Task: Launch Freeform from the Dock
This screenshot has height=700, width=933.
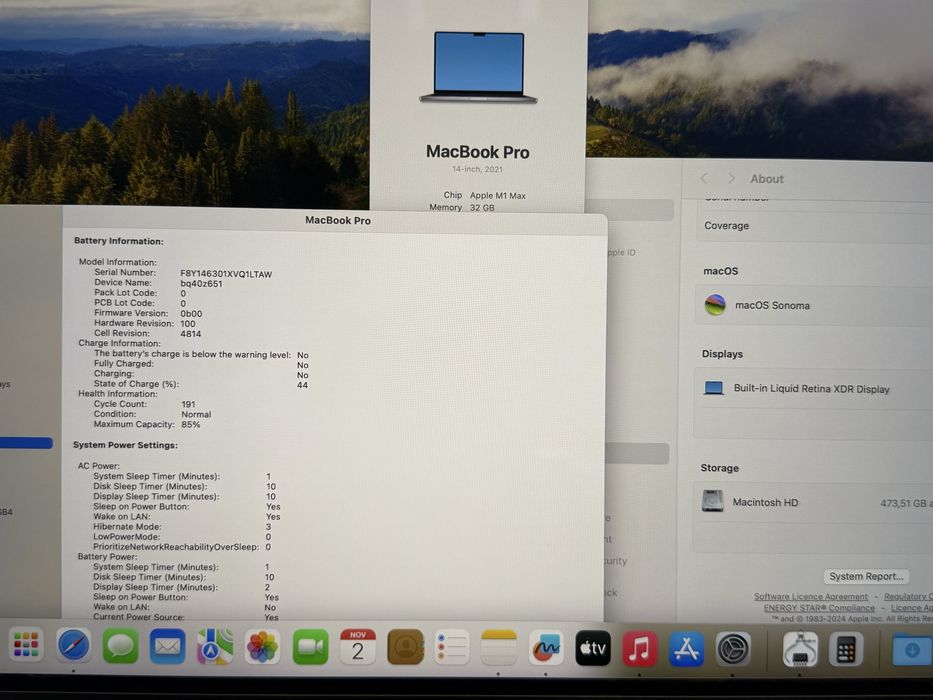Action: [x=546, y=648]
